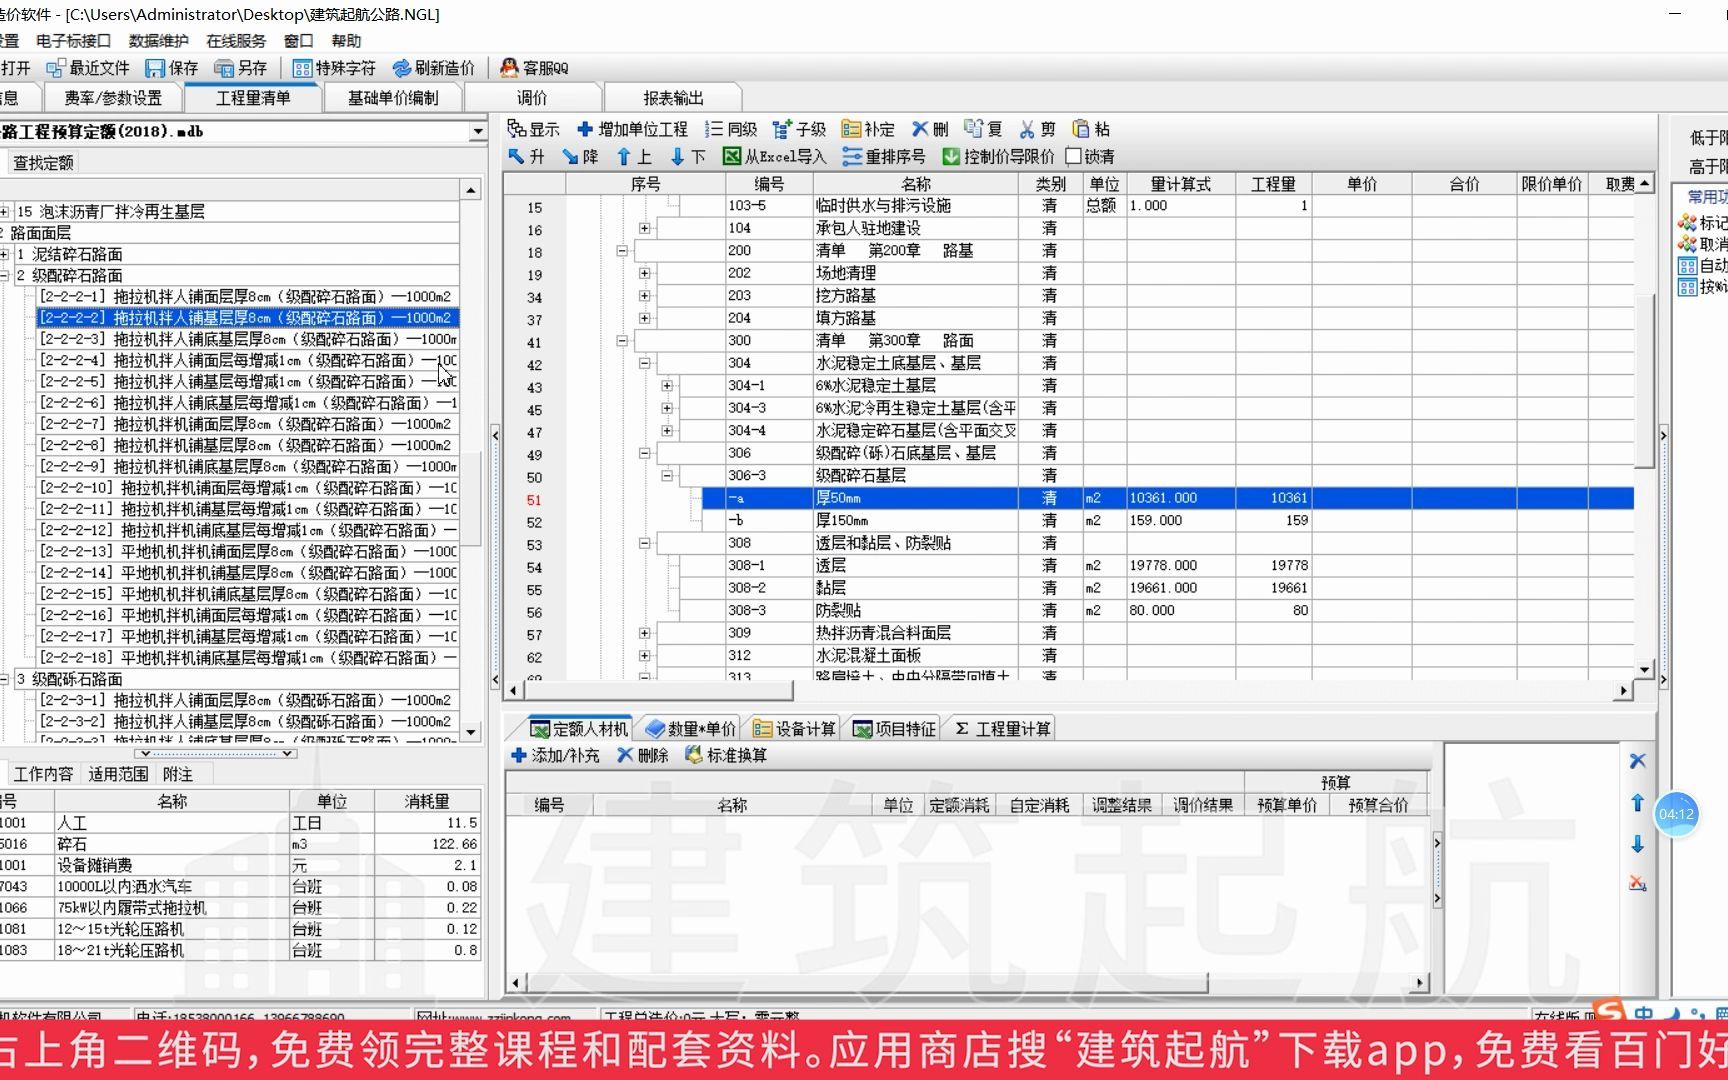Collapse 清单 第200章 路基 node
The height and width of the screenshot is (1080, 1728).
622,250
